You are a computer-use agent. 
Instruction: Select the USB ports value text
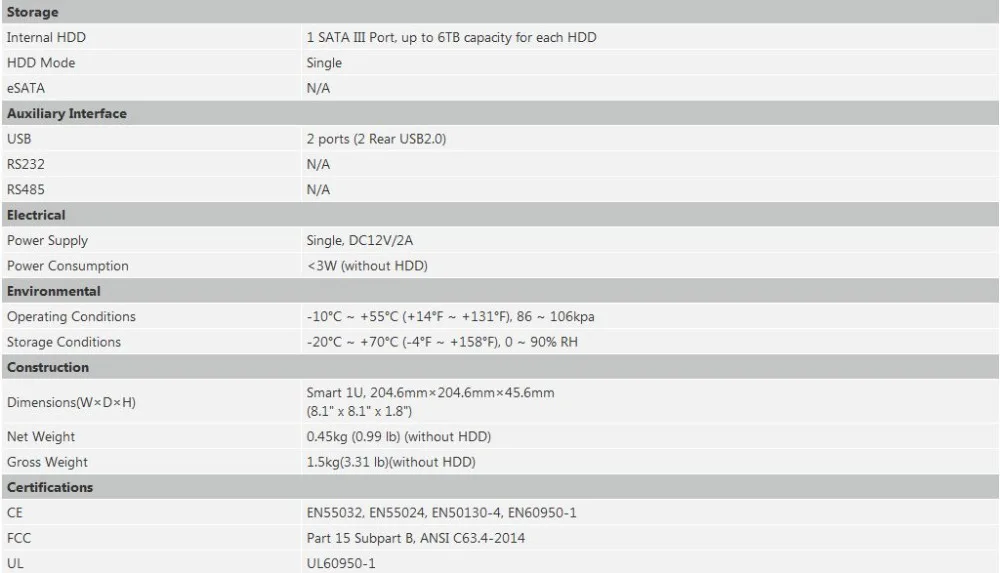click(376, 139)
